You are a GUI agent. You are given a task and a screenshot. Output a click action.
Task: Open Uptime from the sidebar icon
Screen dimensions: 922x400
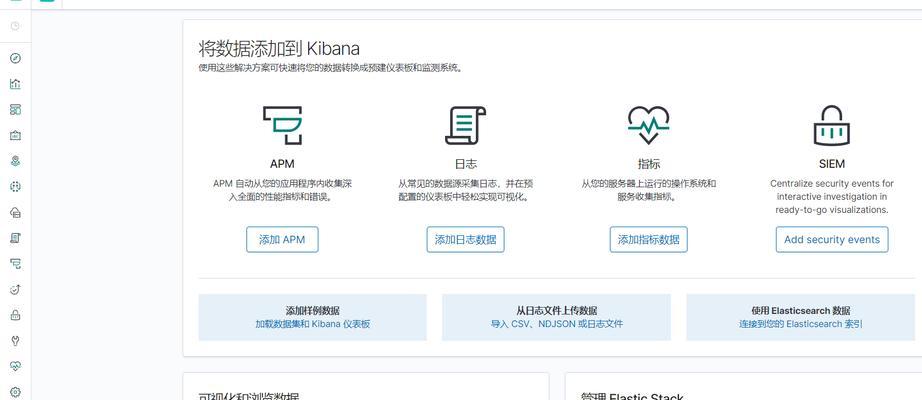click(15, 289)
